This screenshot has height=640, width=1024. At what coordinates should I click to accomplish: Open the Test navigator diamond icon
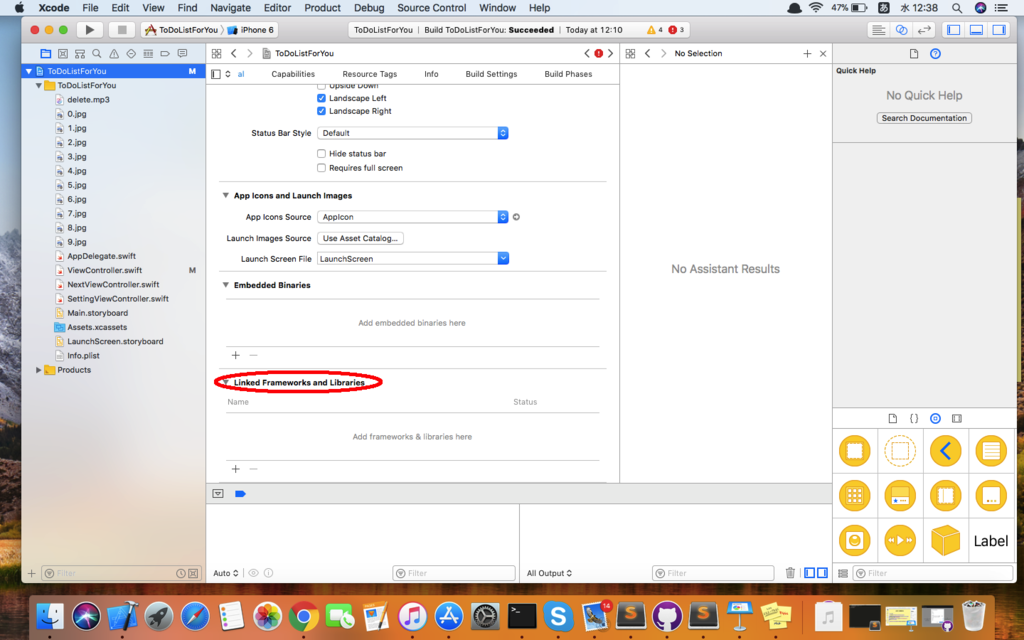(131, 54)
